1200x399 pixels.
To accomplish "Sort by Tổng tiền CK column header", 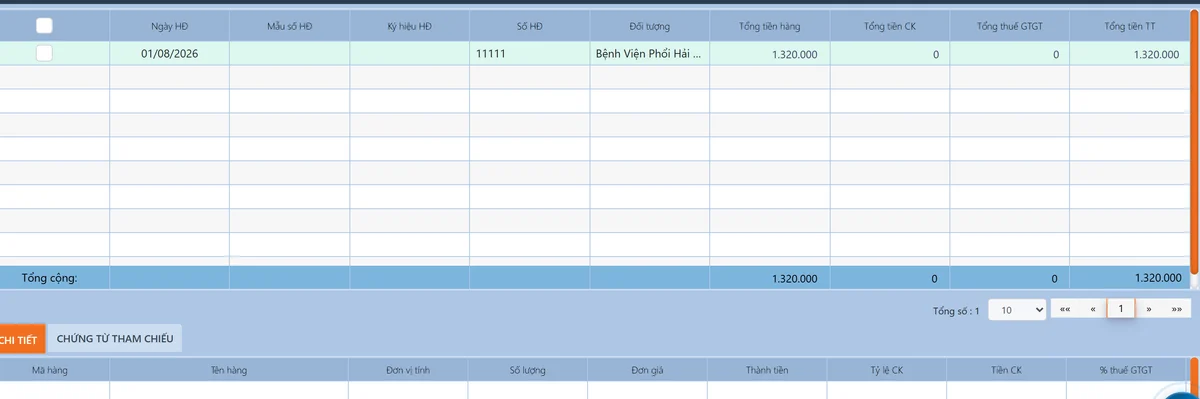I will 890,26.
